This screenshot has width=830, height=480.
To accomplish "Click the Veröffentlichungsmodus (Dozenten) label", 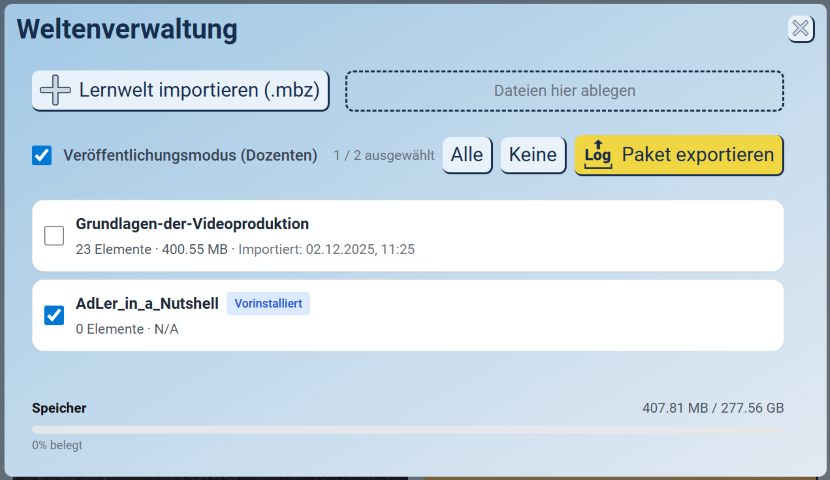I will click(191, 156).
